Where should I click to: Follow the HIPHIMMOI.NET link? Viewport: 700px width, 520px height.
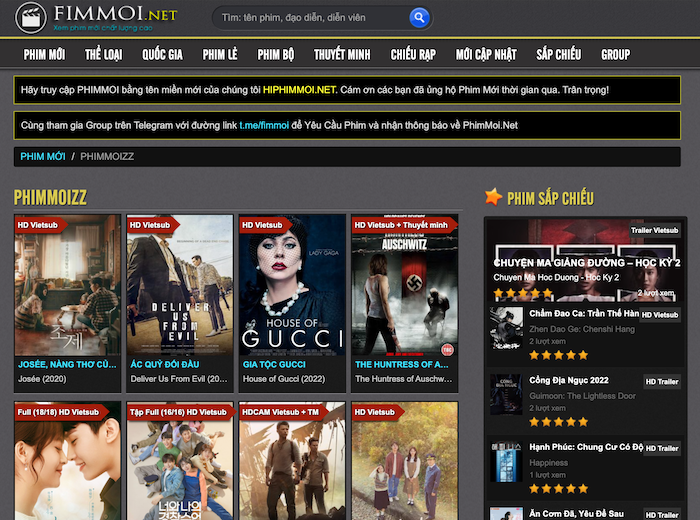(x=299, y=90)
